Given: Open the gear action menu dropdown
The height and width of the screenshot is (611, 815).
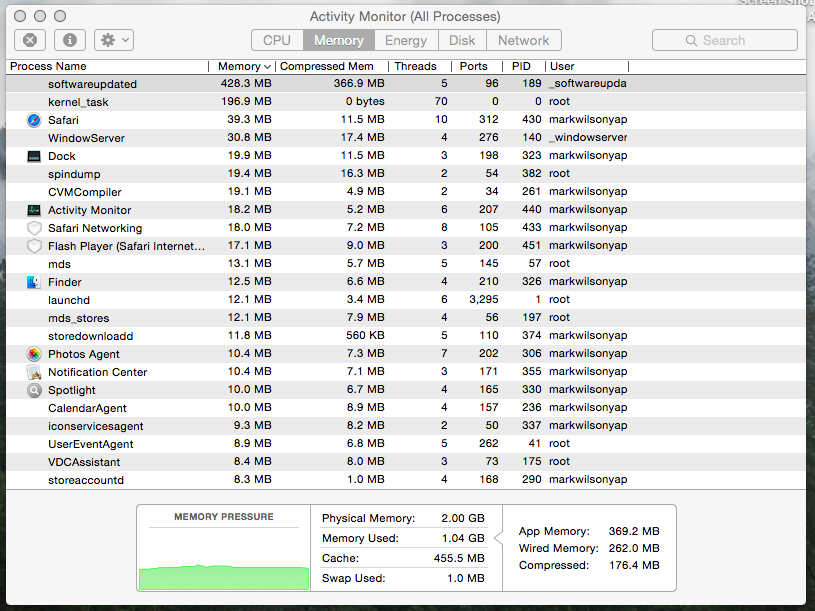Looking at the screenshot, I should coord(114,40).
